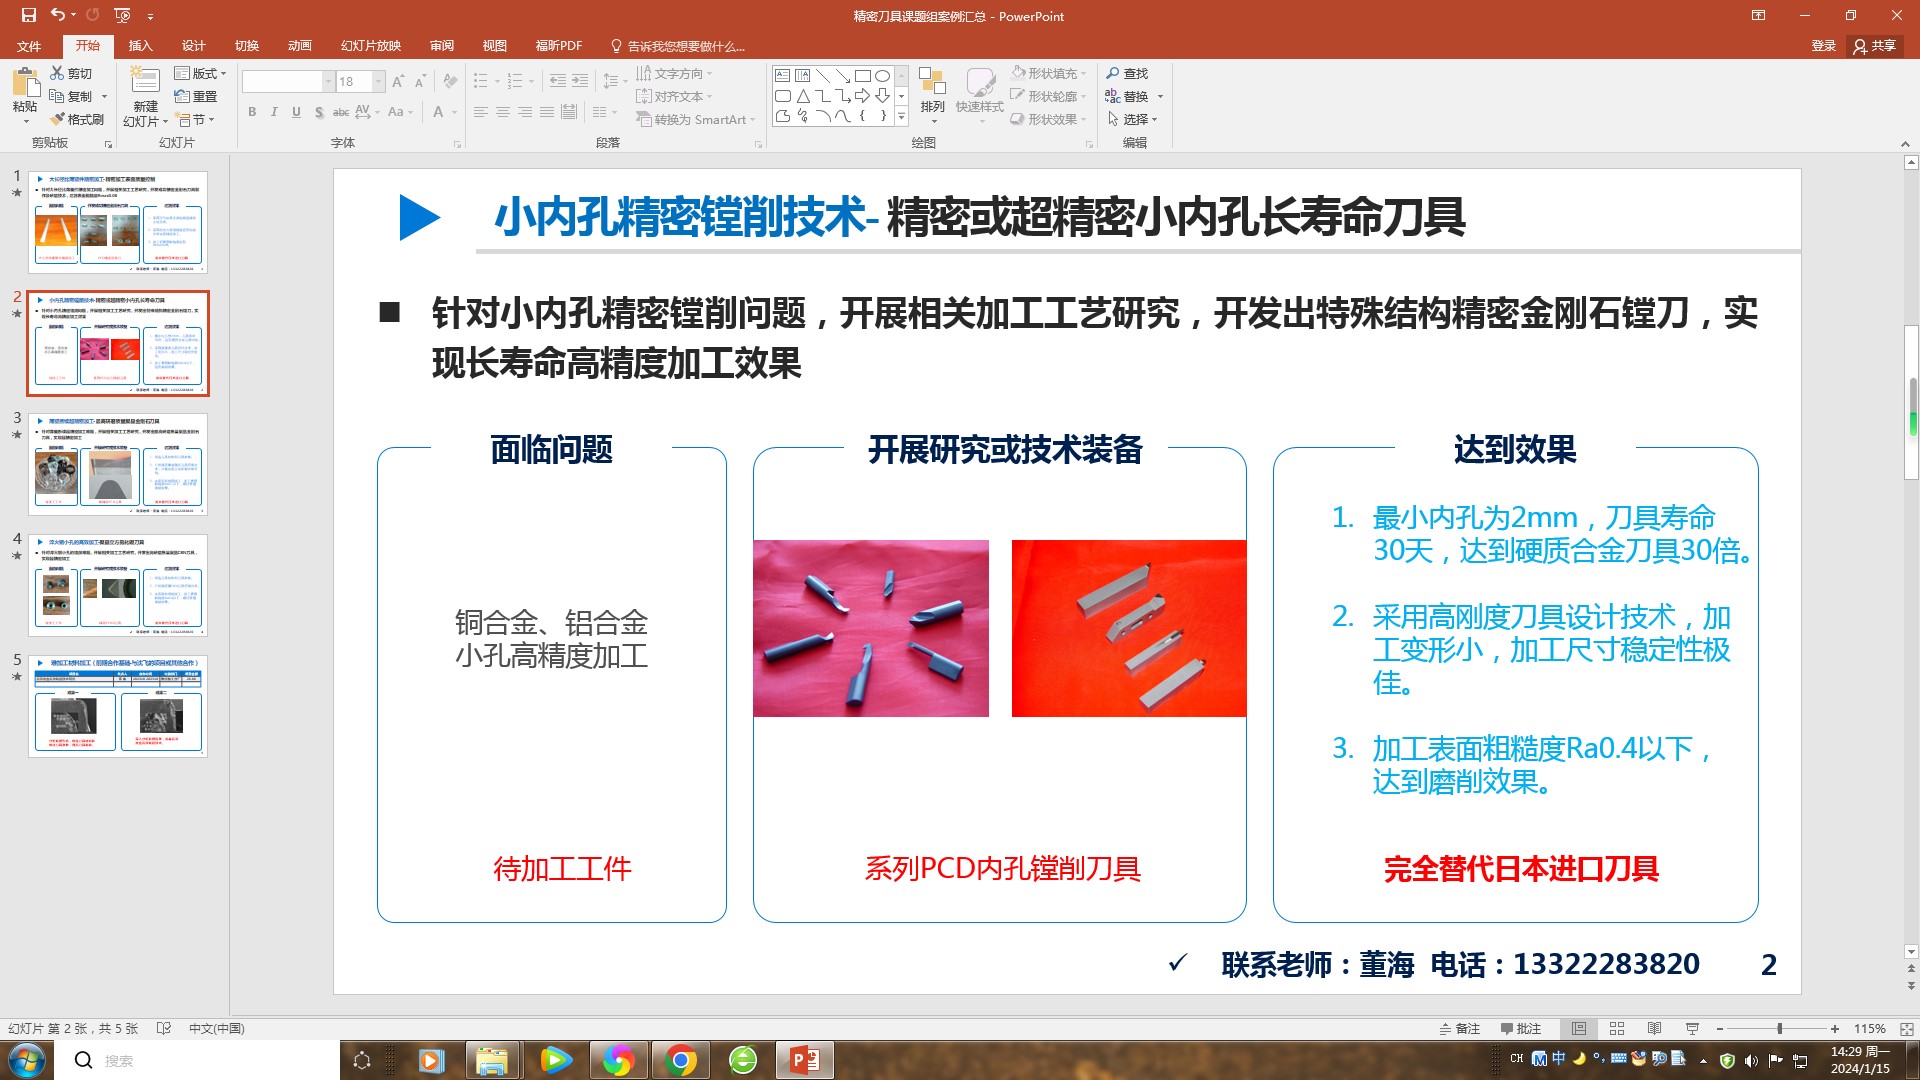Toggle the Notes (备注) pane
Image resolution: width=1920 pixels, height=1080 pixels.
click(x=1459, y=1029)
